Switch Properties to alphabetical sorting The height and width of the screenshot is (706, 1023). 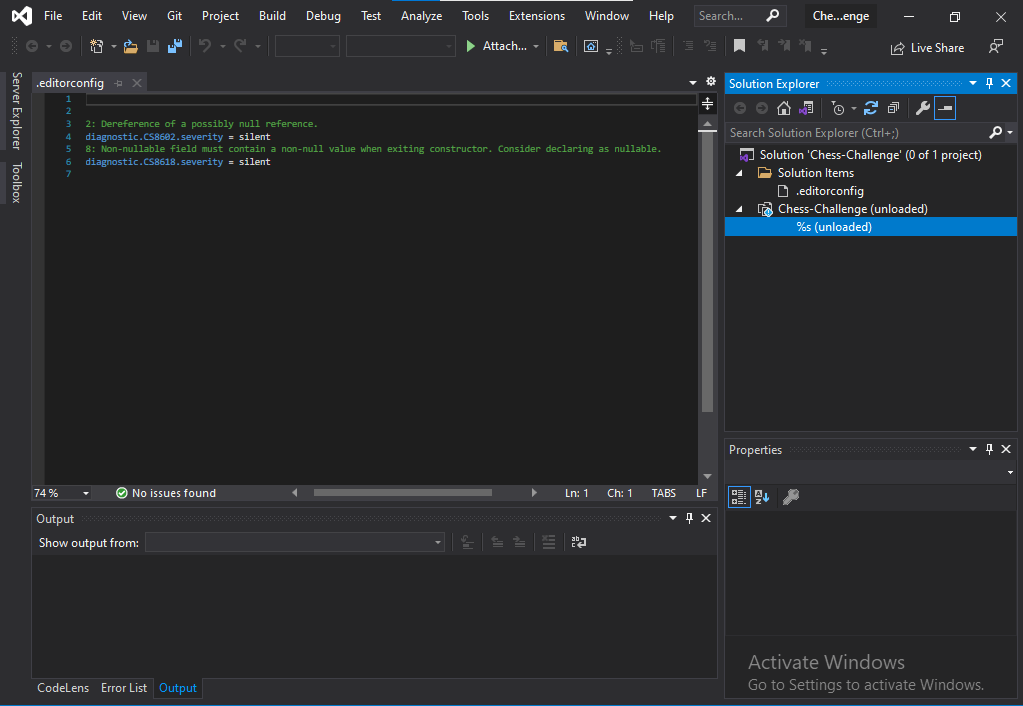[x=761, y=497]
